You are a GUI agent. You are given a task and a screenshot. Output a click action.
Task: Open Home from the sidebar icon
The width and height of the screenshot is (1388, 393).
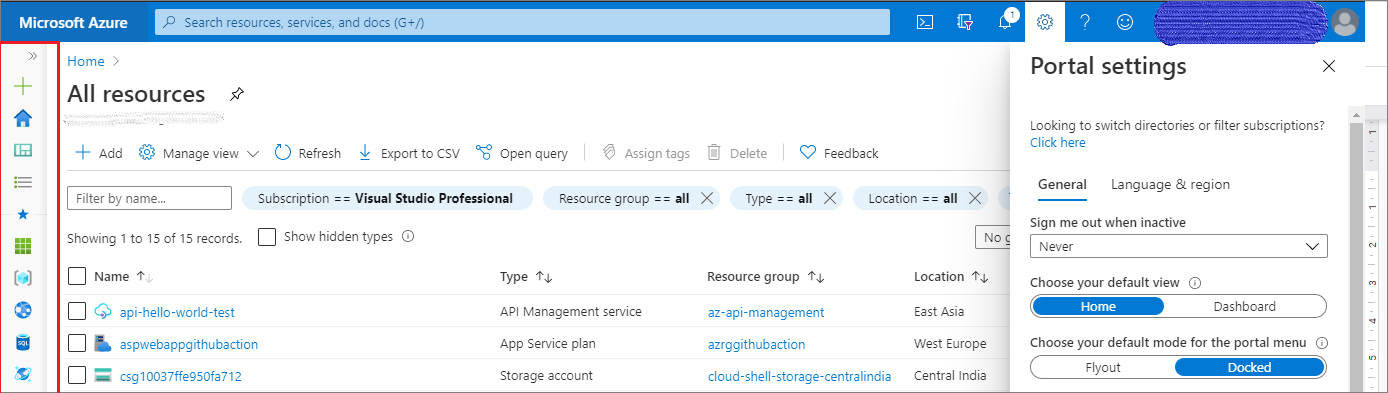click(23, 118)
